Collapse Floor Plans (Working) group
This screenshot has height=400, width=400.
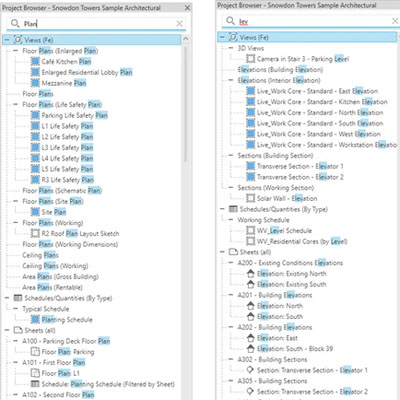[16, 223]
